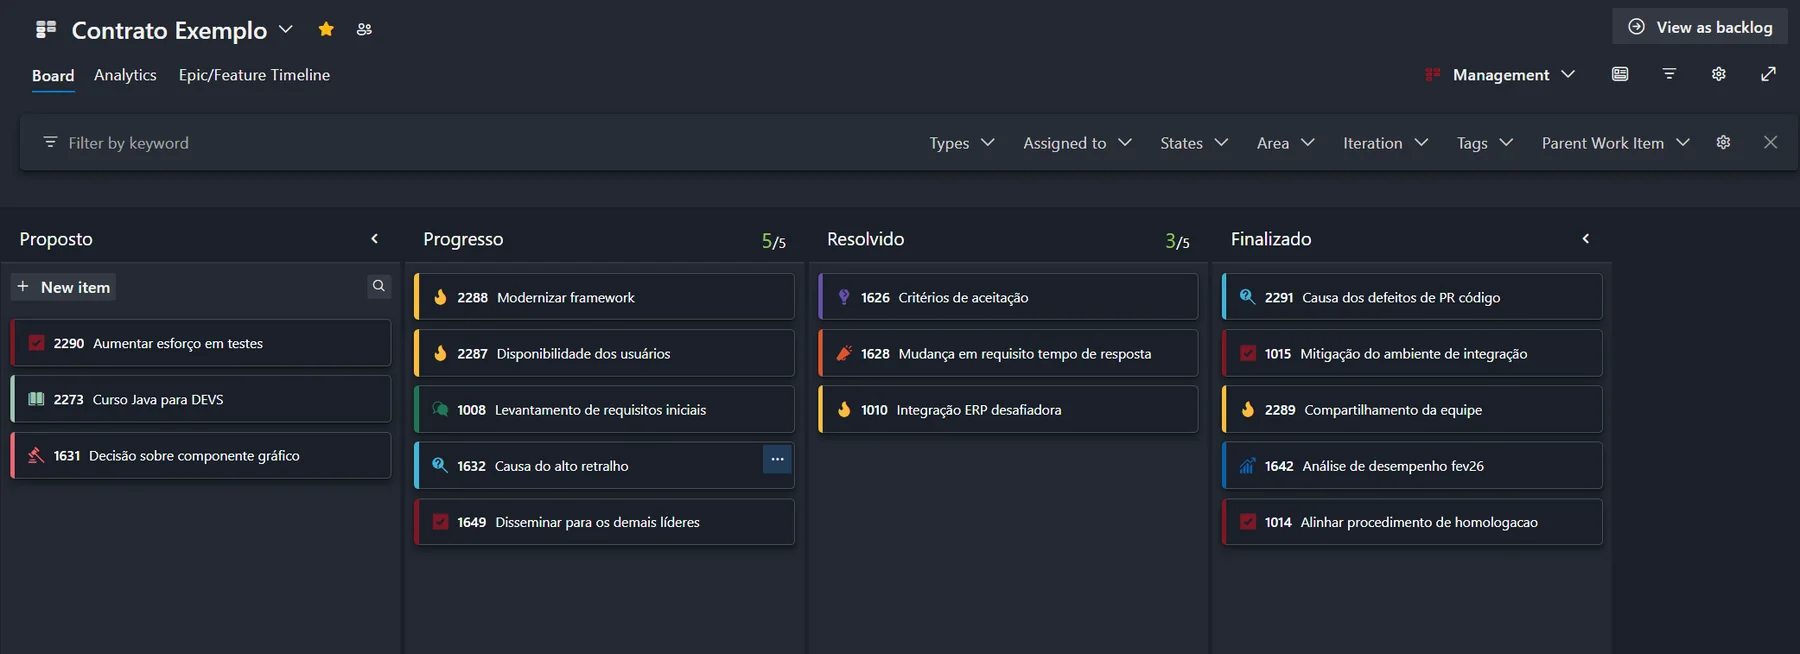The height and width of the screenshot is (654, 1800).
Task: Open Curso Java para DEVS card
Action: click(x=201, y=399)
